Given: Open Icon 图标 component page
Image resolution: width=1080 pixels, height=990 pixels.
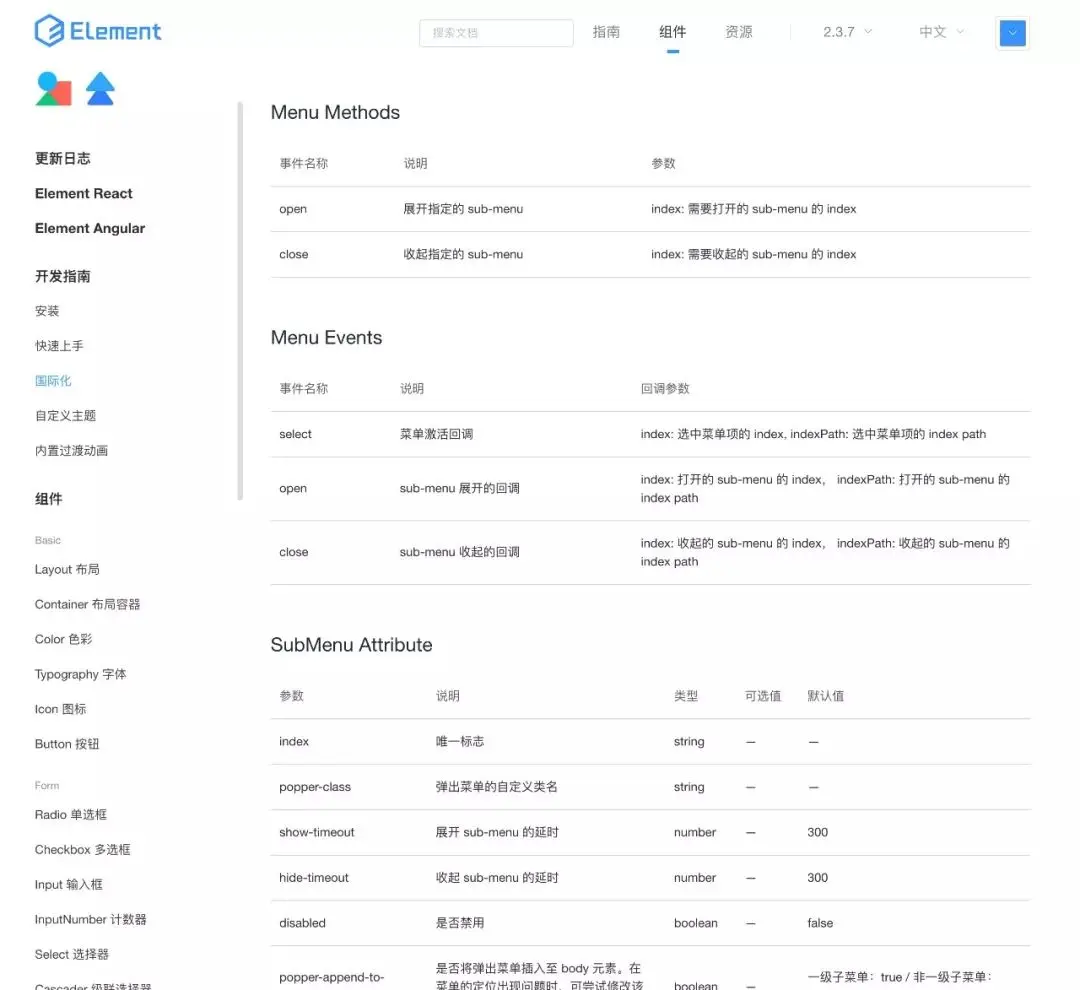Looking at the screenshot, I should [x=61, y=709].
